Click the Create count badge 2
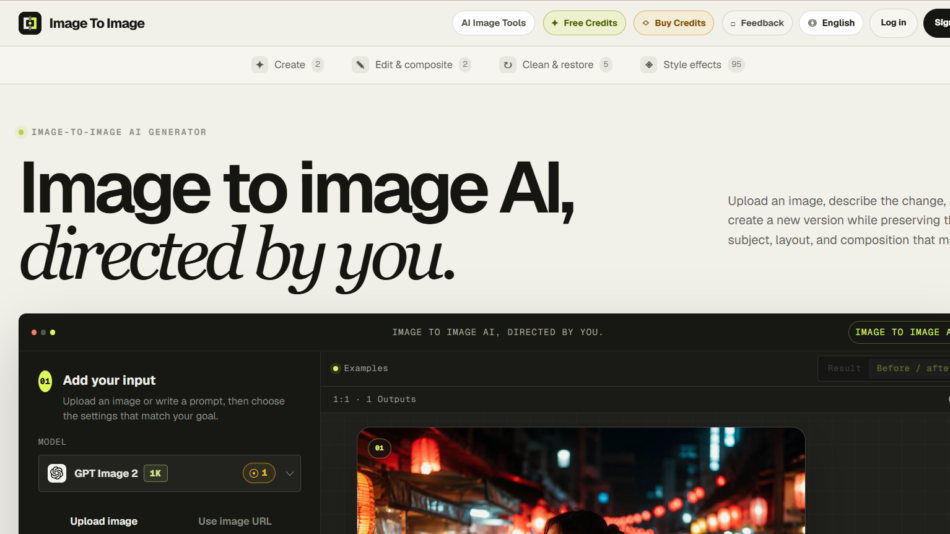This screenshot has height=534, width=950. point(317,64)
